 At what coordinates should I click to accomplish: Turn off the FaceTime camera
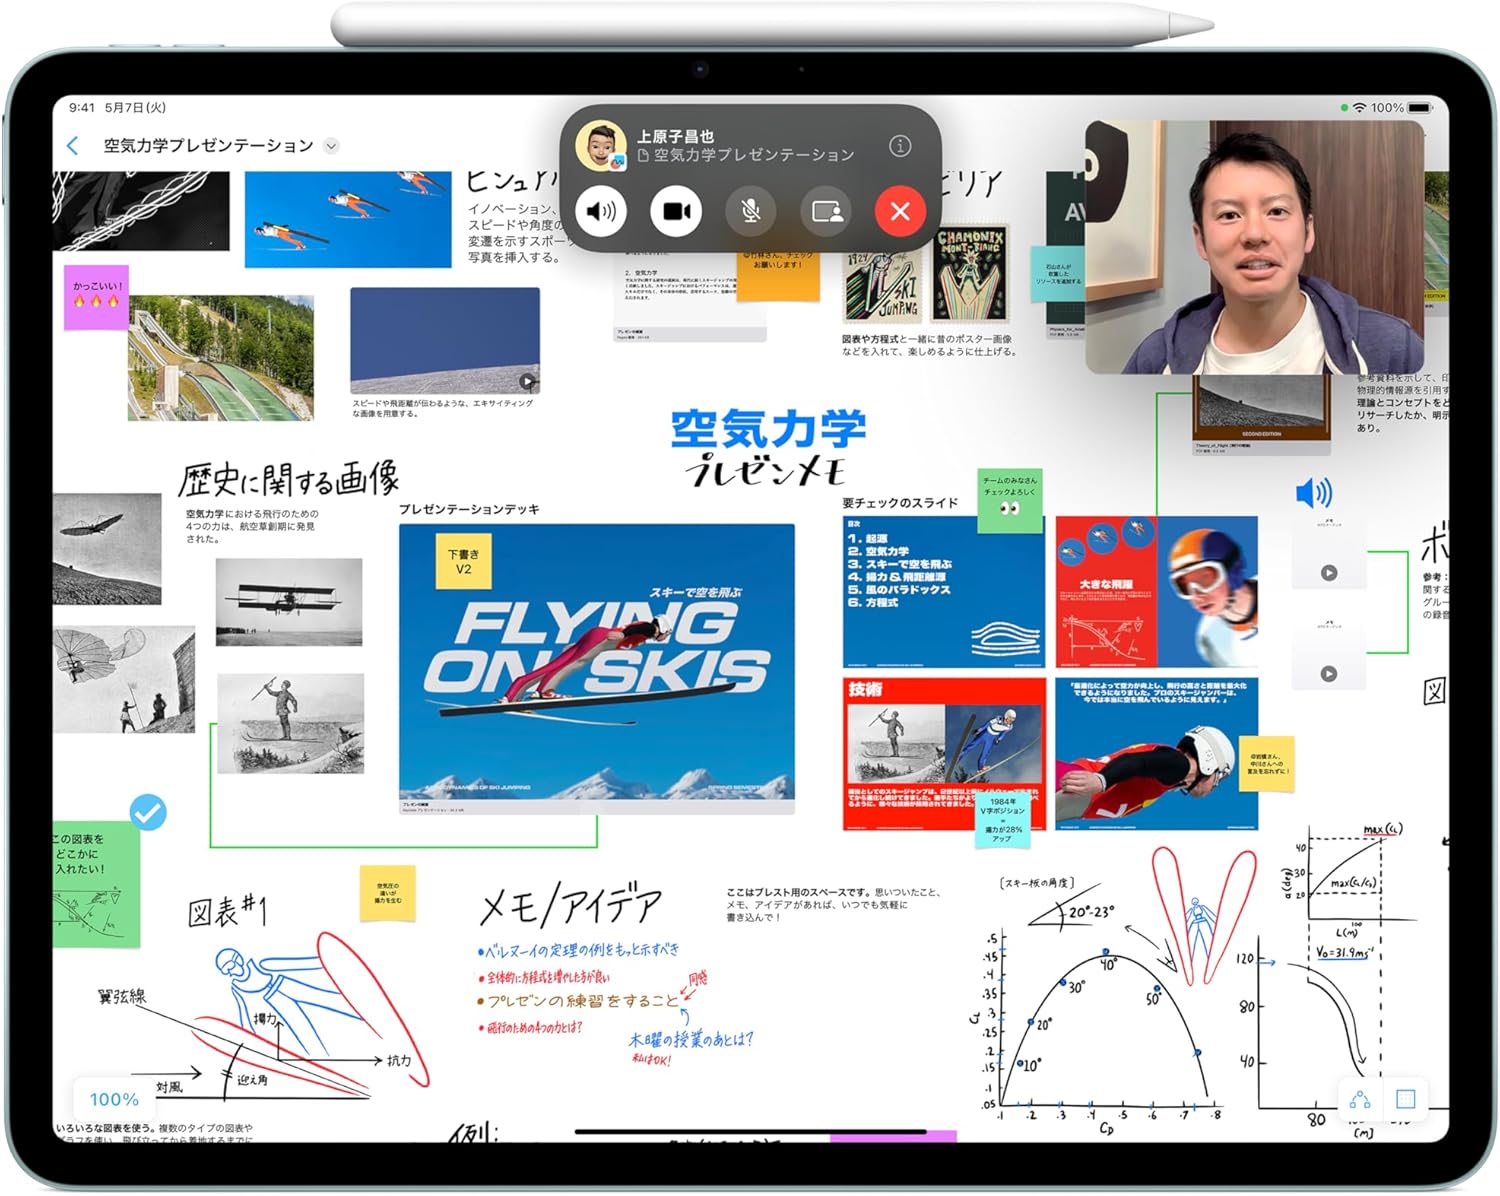tap(676, 211)
